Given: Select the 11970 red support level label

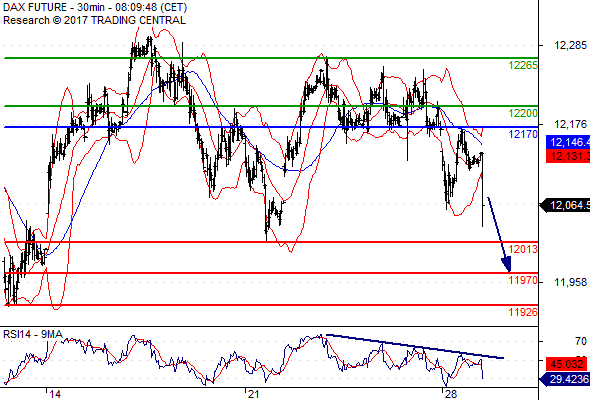Looking at the screenshot, I should 523,280.
